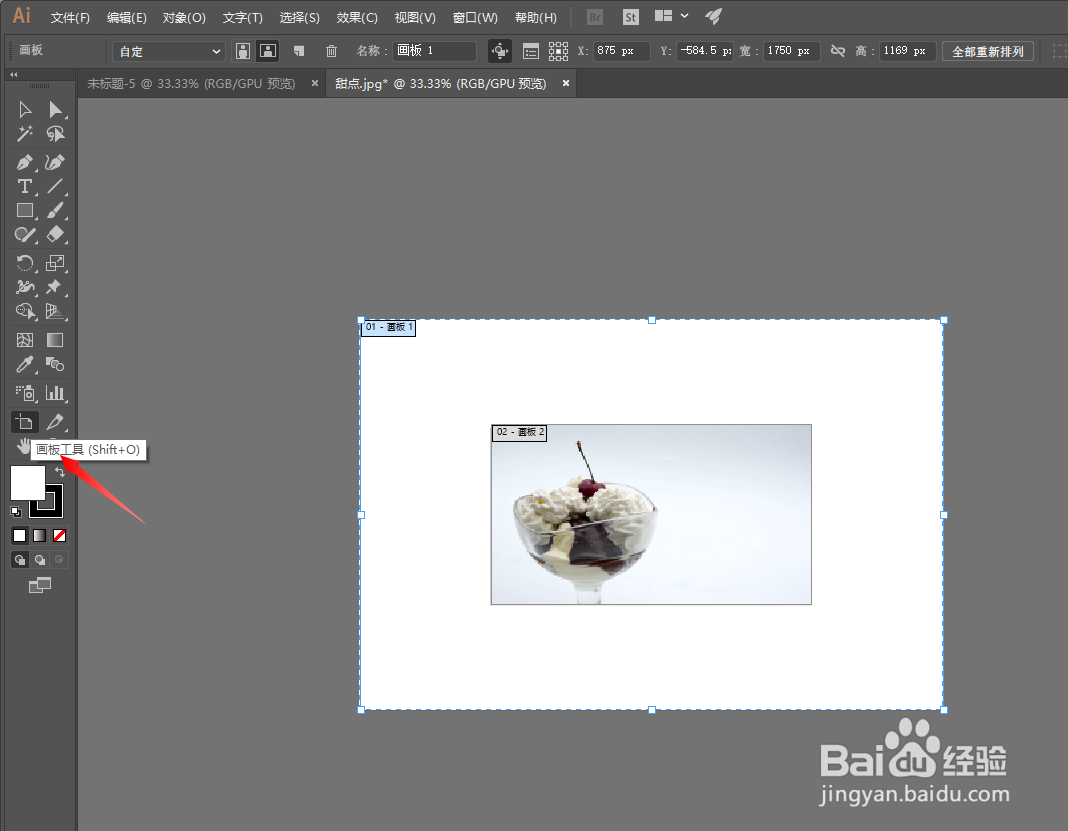1068x831 pixels.
Task: Select the Lasso tool
Action: (x=55, y=134)
